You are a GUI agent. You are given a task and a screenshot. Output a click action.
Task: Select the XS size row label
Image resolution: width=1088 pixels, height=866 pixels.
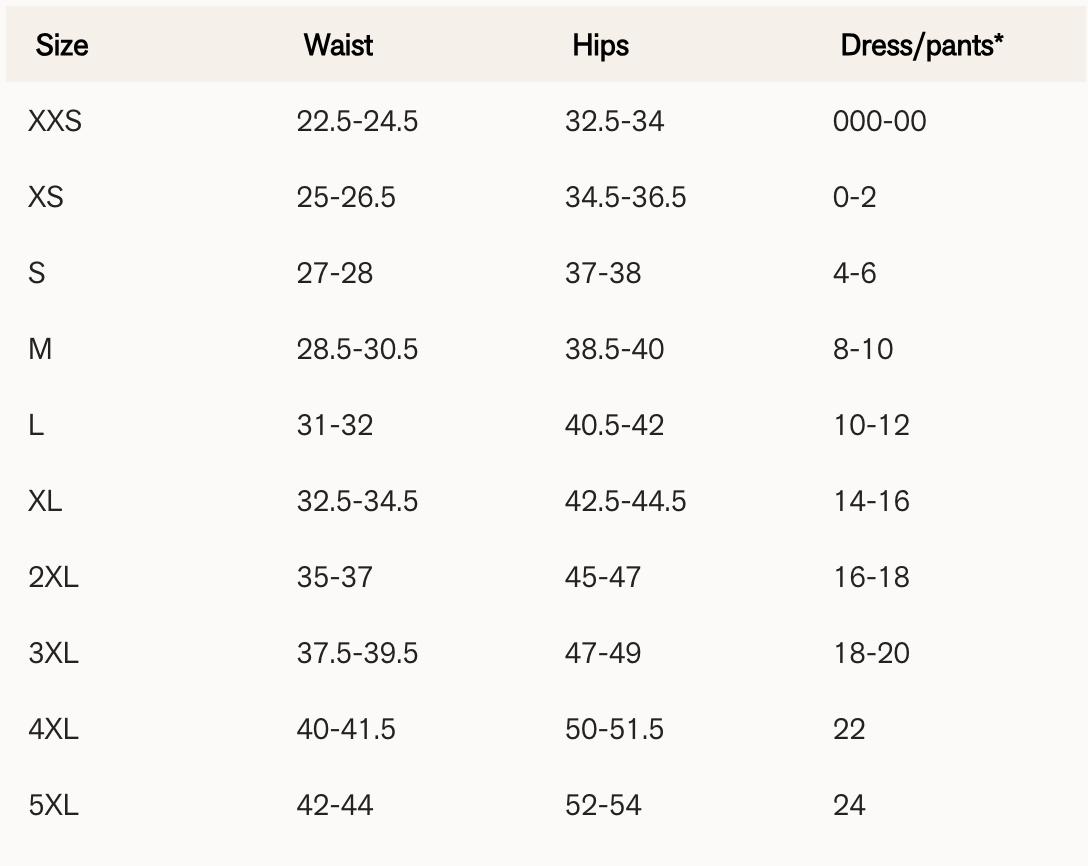click(x=46, y=197)
